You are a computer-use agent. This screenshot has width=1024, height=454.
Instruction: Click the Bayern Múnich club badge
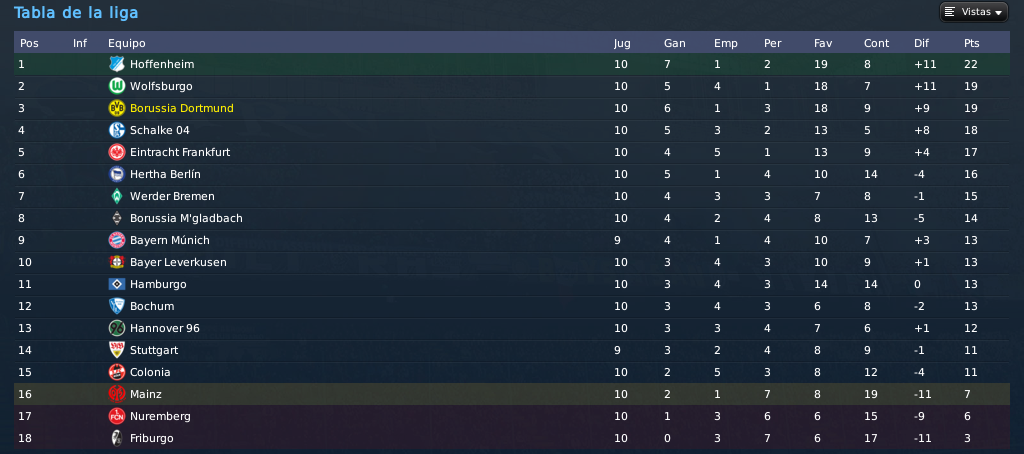coord(117,240)
